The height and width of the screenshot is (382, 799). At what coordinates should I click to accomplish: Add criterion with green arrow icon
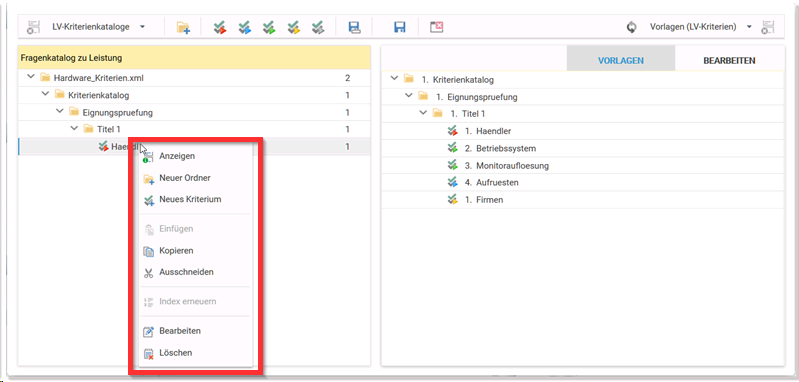tap(269, 28)
